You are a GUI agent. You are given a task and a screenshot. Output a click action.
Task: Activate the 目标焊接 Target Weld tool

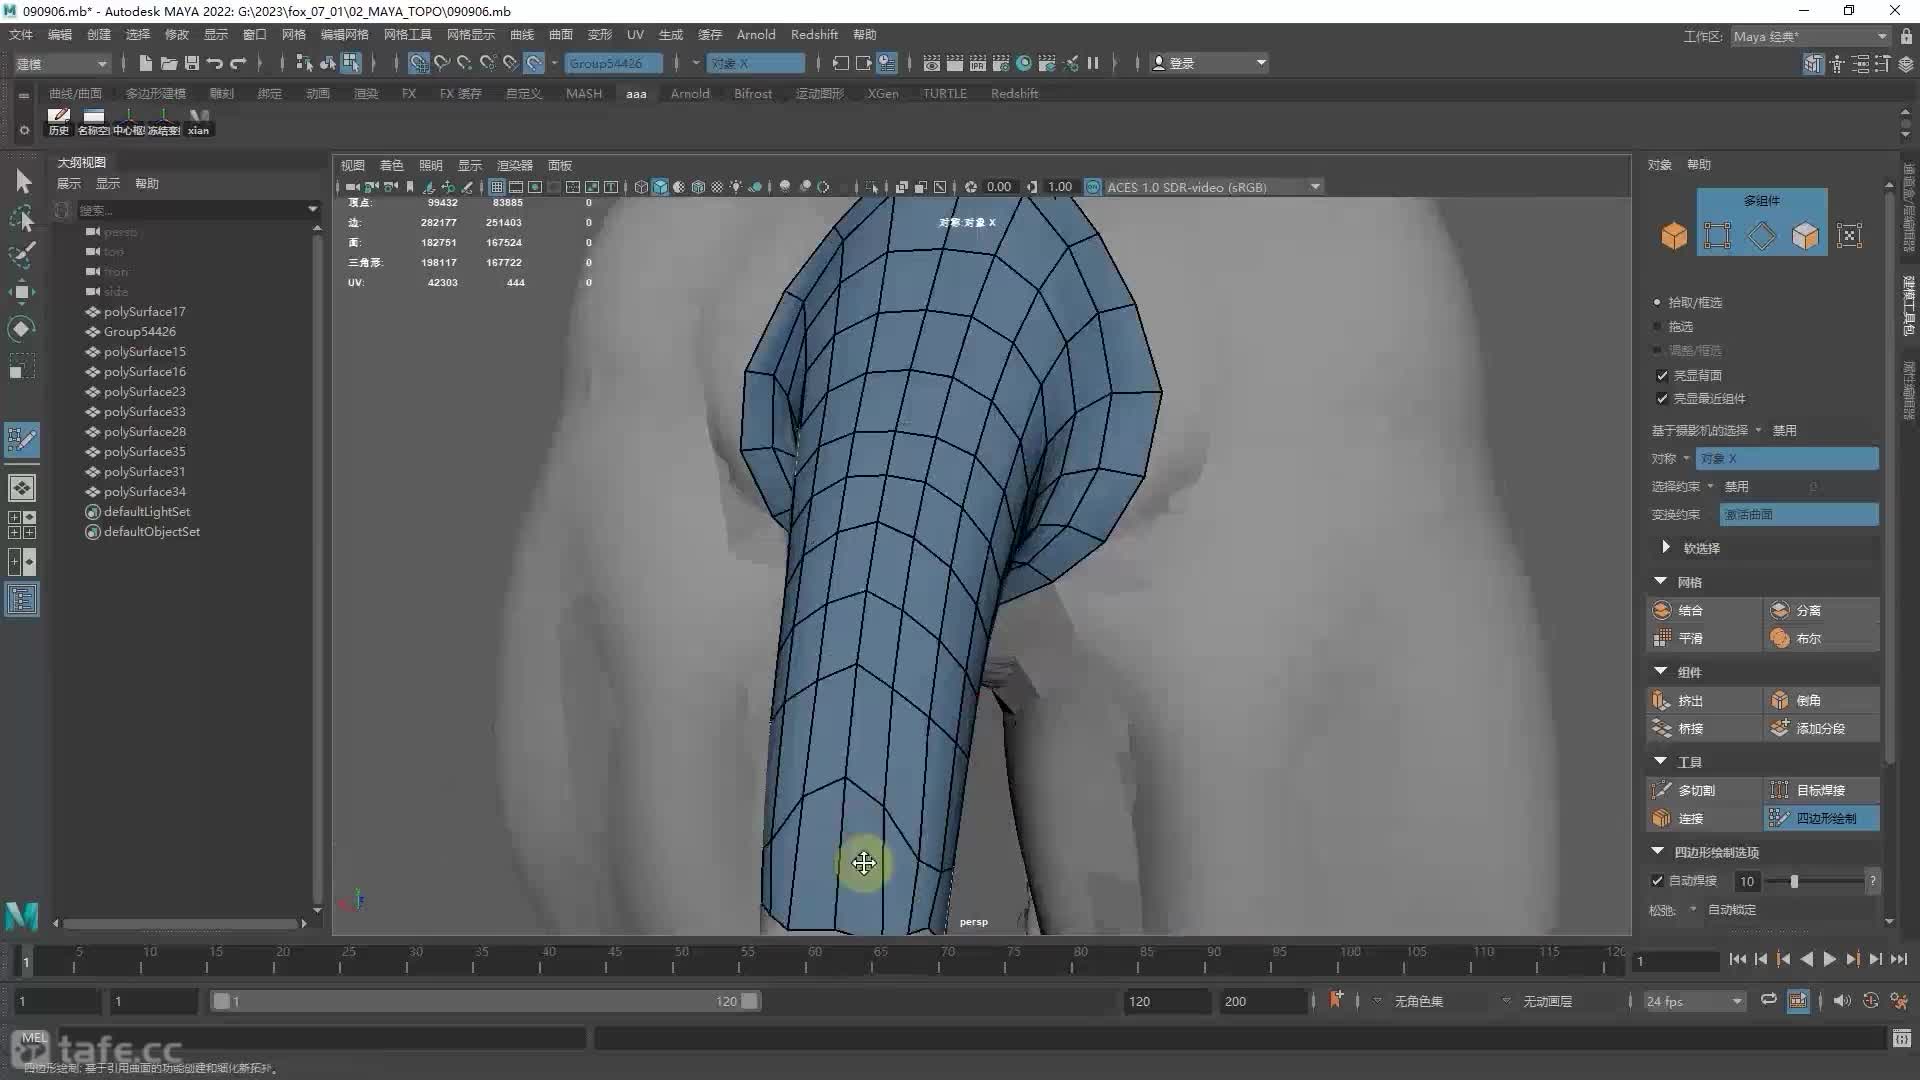(x=1821, y=790)
